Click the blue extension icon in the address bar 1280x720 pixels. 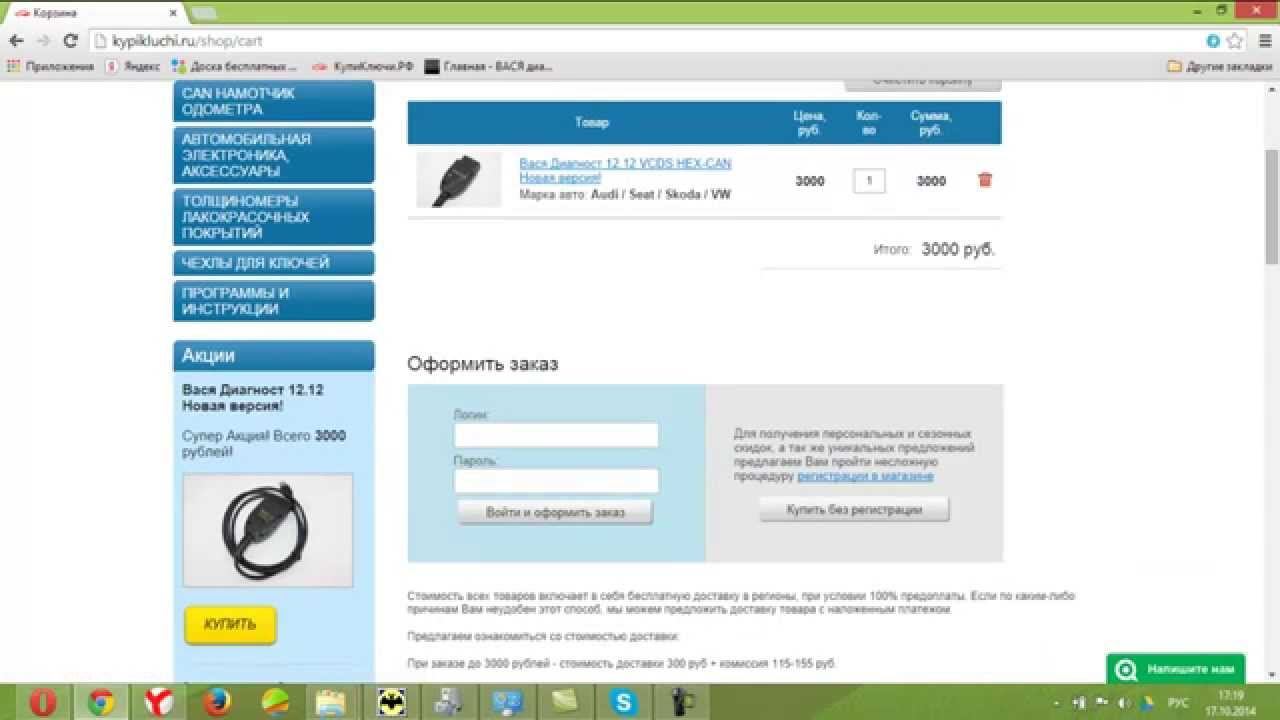(1213, 41)
